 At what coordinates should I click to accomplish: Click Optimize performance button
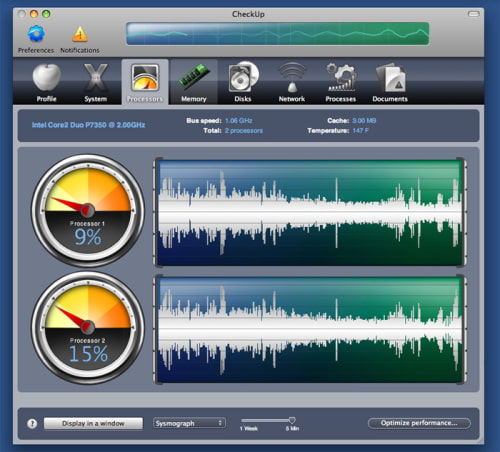(x=419, y=423)
